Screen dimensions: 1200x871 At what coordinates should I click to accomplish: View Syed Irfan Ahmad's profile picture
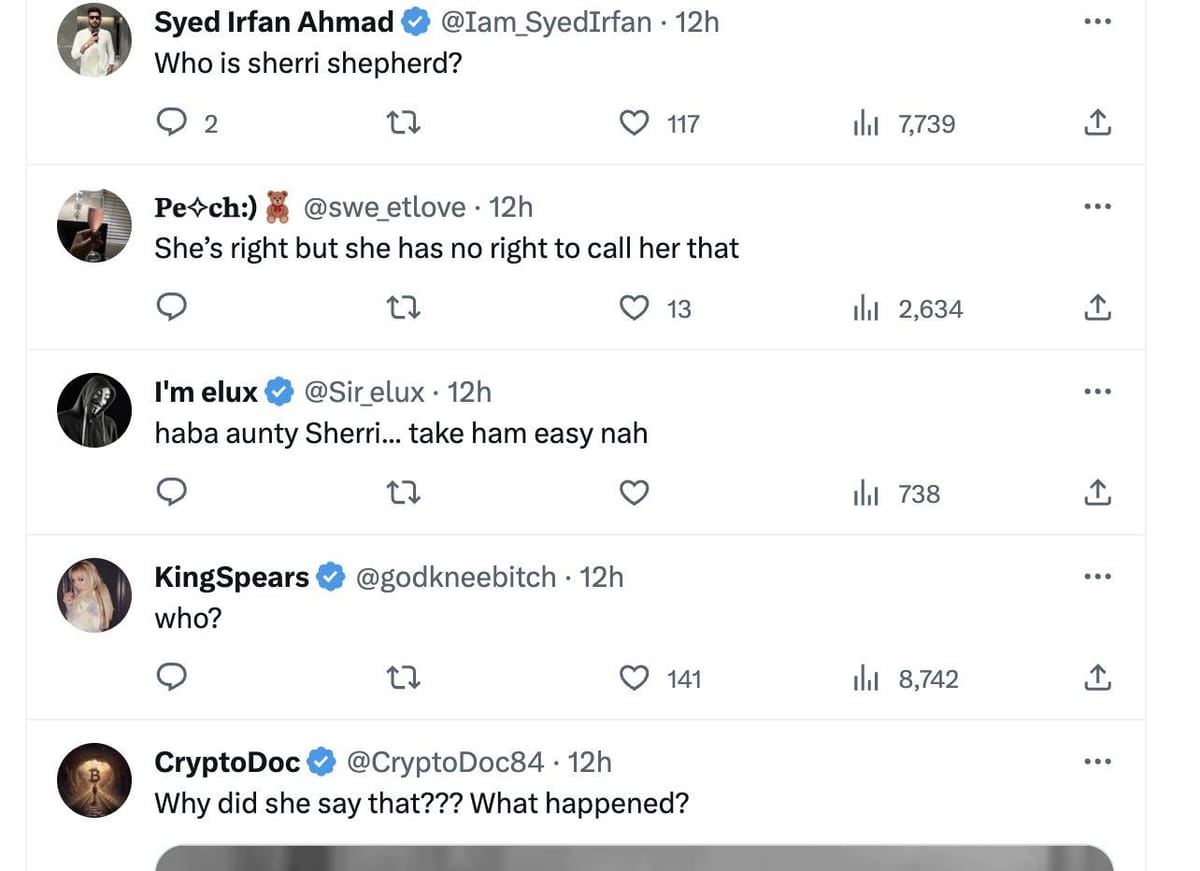94,40
